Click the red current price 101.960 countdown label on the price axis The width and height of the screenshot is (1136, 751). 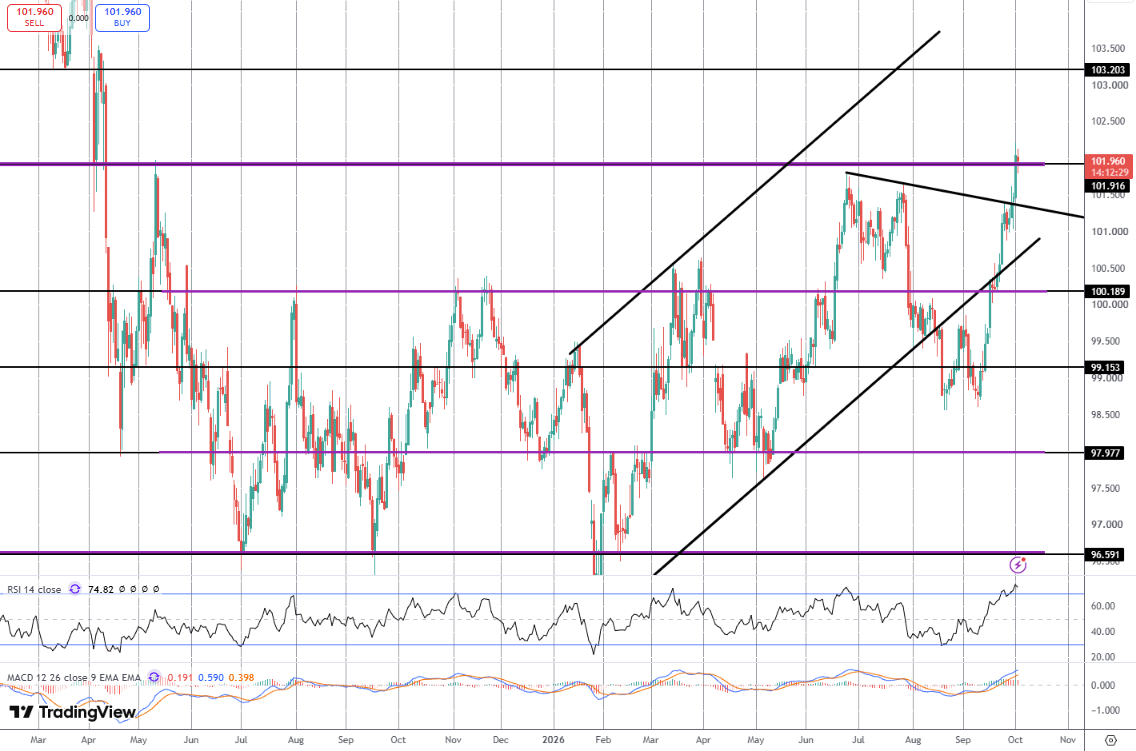[x=1108, y=167]
